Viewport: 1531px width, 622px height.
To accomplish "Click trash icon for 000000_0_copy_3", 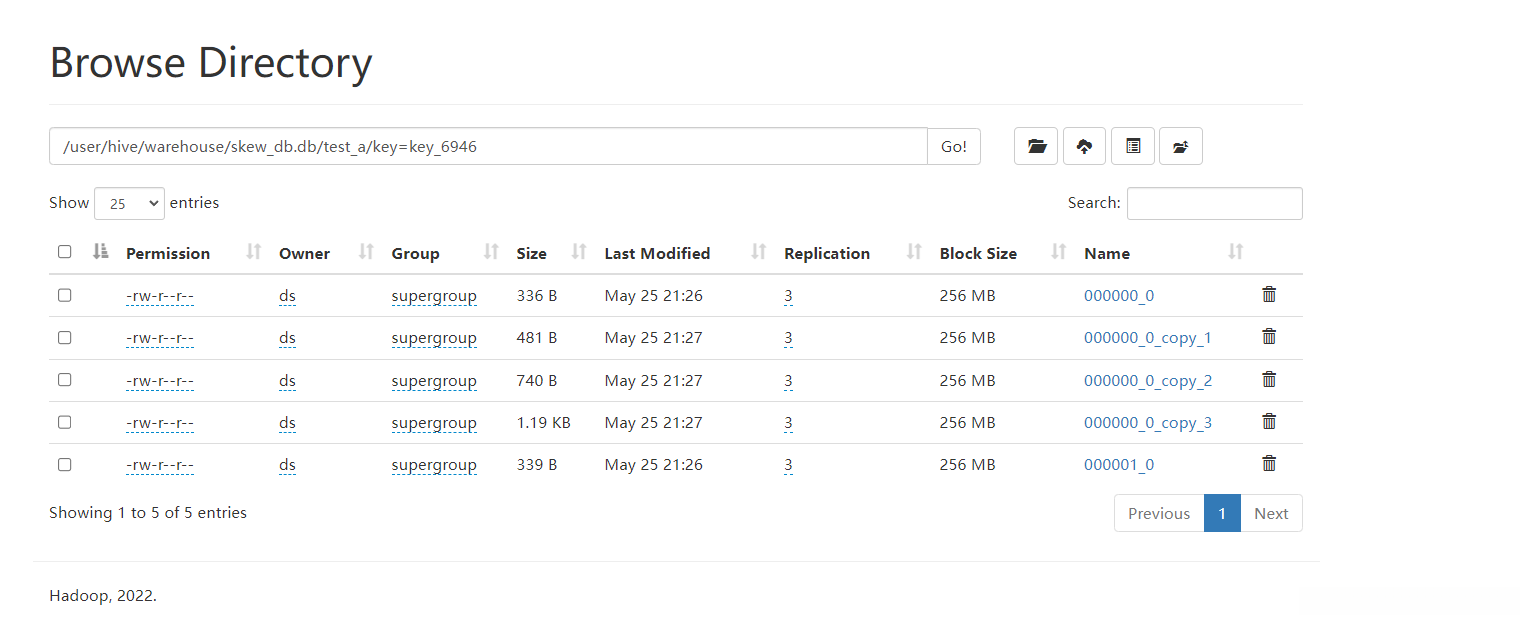I will point(1269,421).
